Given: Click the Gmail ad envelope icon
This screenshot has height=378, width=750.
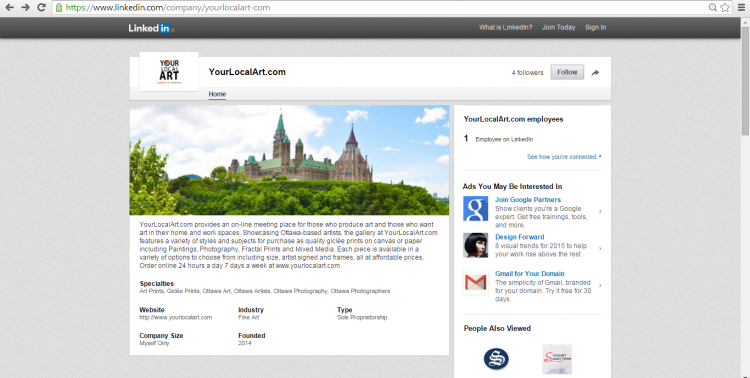Looking at the screenshot, I should point(475,282).
